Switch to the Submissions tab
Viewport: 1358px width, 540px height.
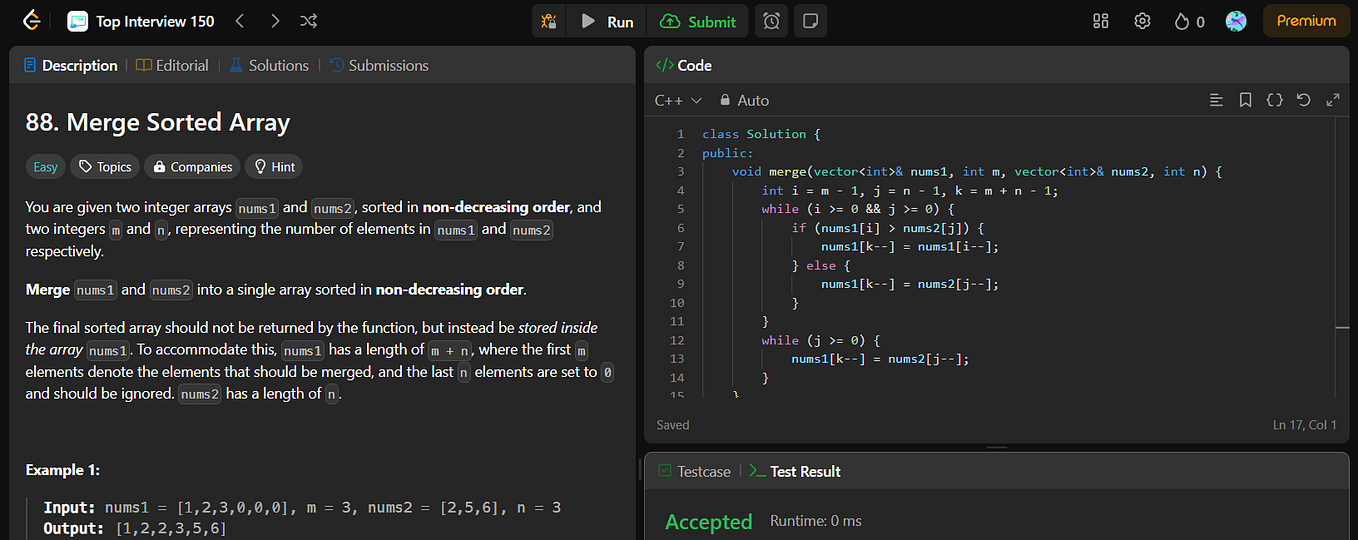[x=378, y=65]
